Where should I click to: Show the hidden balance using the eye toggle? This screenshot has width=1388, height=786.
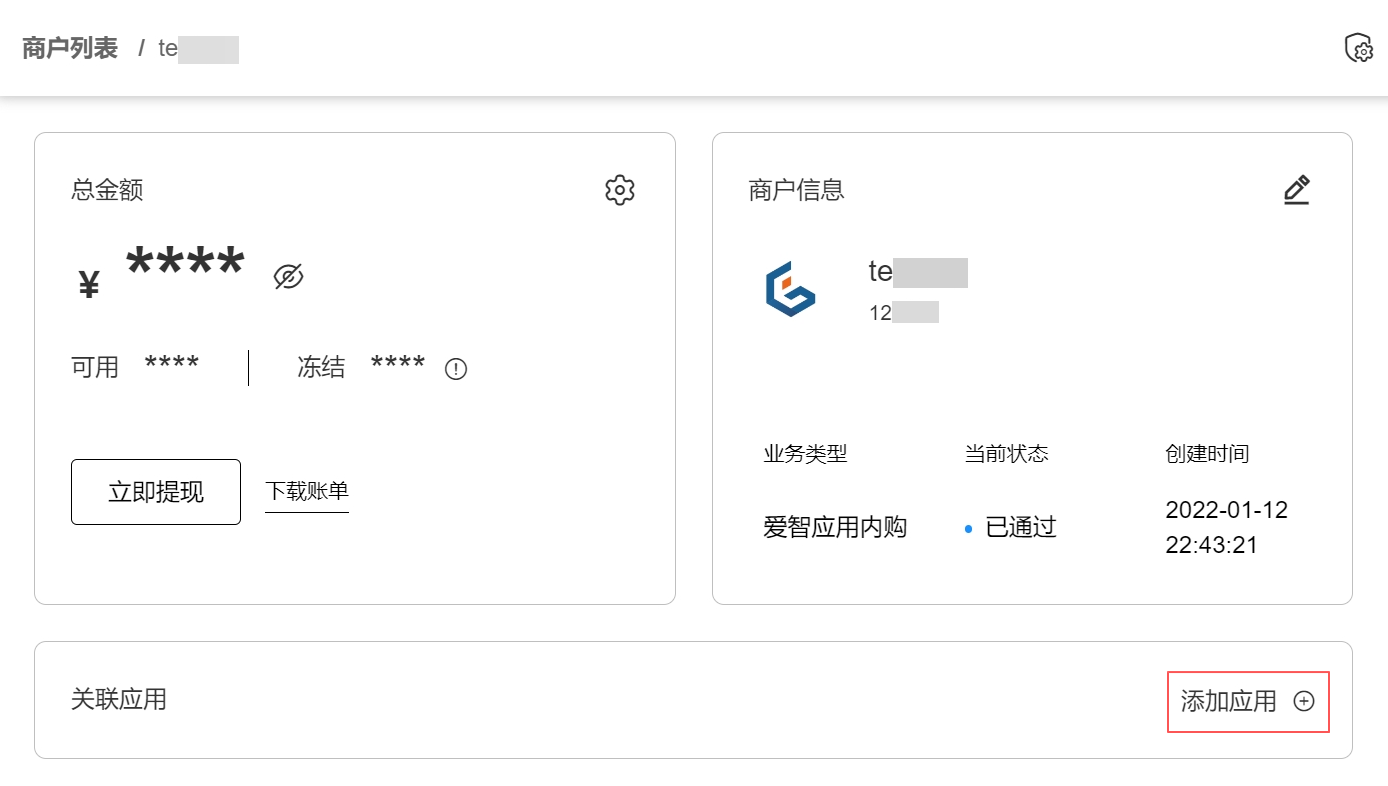(288, 277)
